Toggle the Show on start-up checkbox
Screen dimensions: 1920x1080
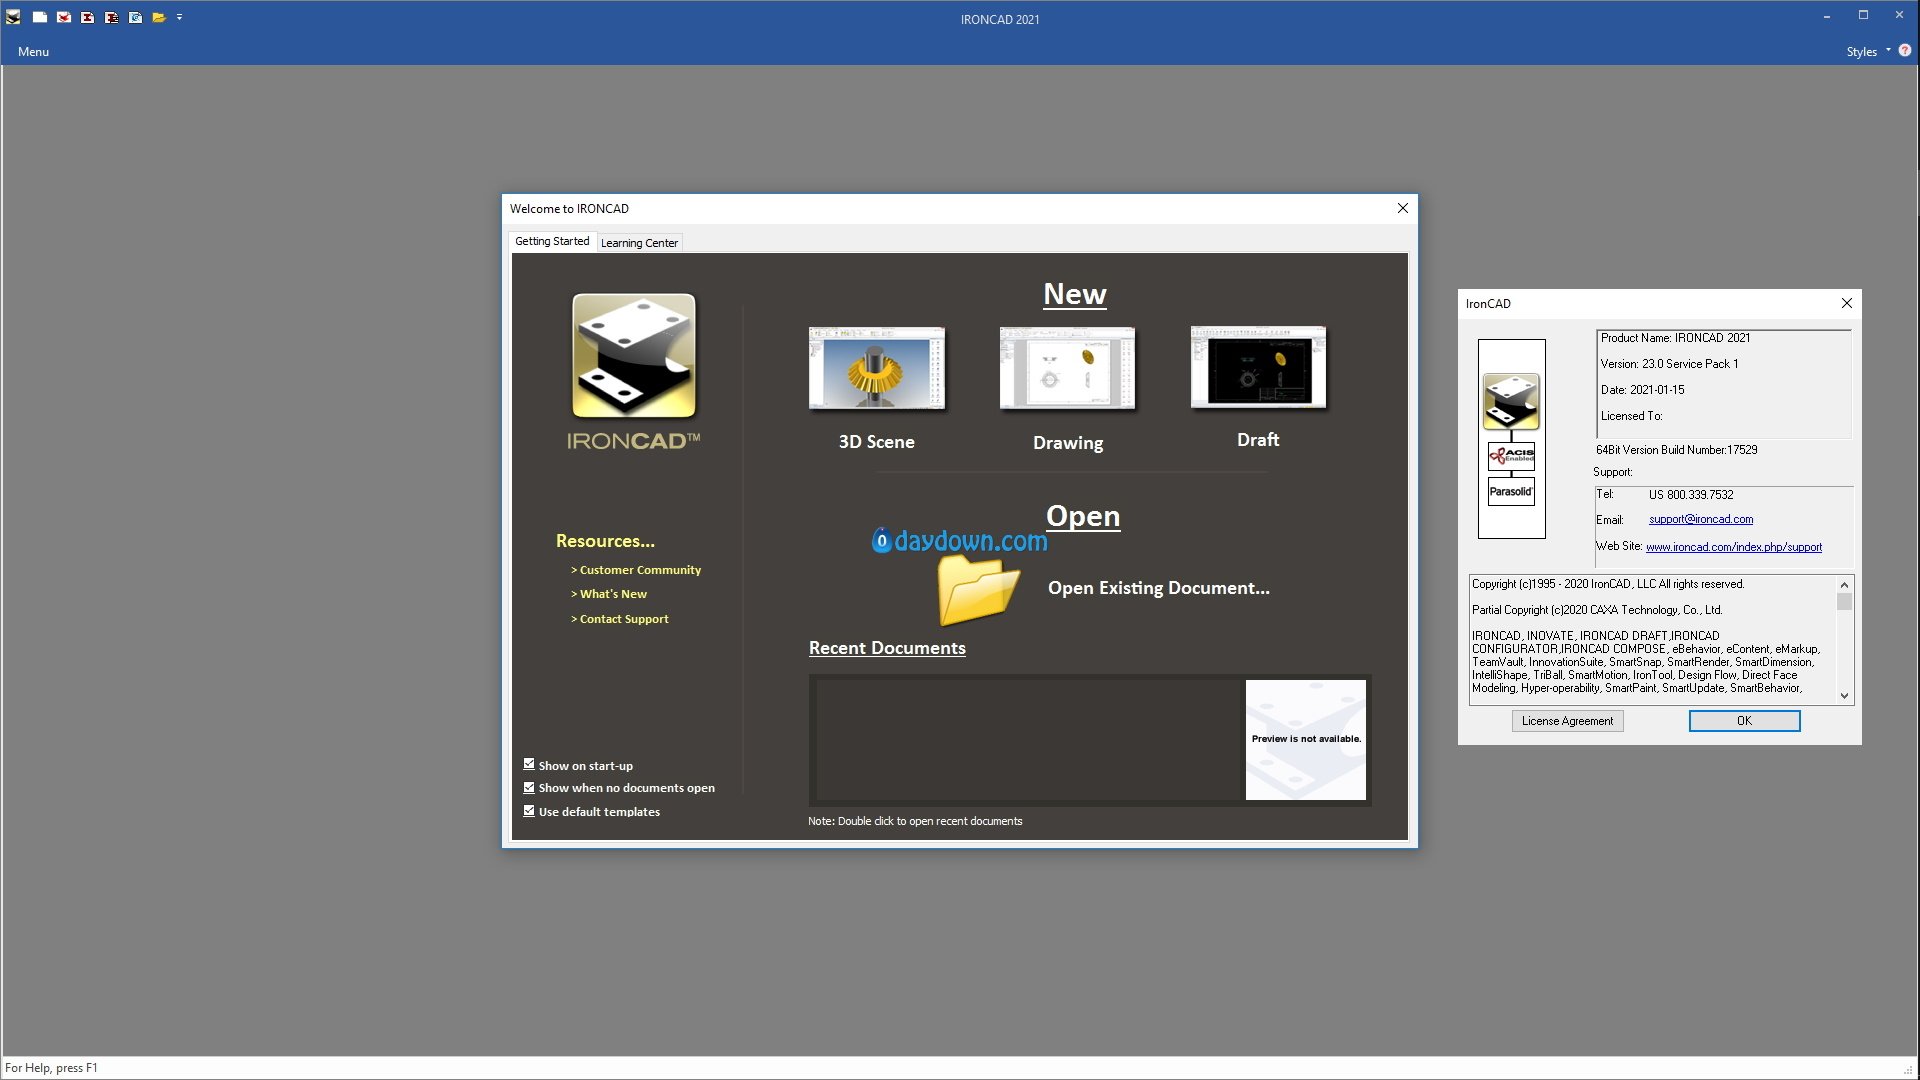click(x=529, y=764)
